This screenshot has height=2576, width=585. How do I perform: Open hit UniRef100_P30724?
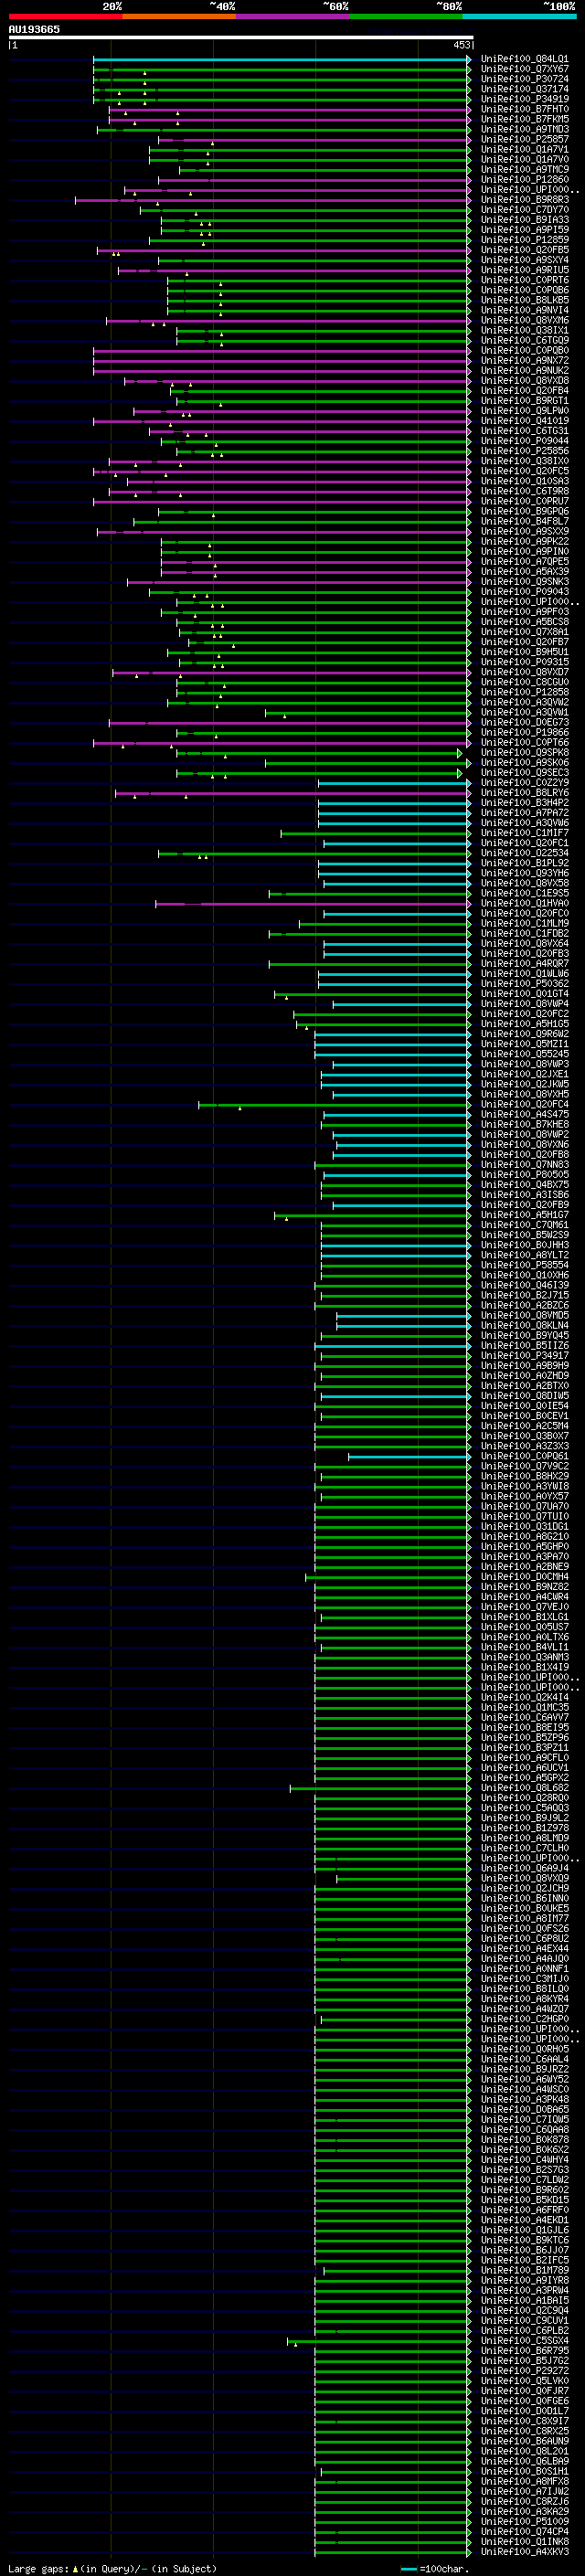tap(525, 79)
